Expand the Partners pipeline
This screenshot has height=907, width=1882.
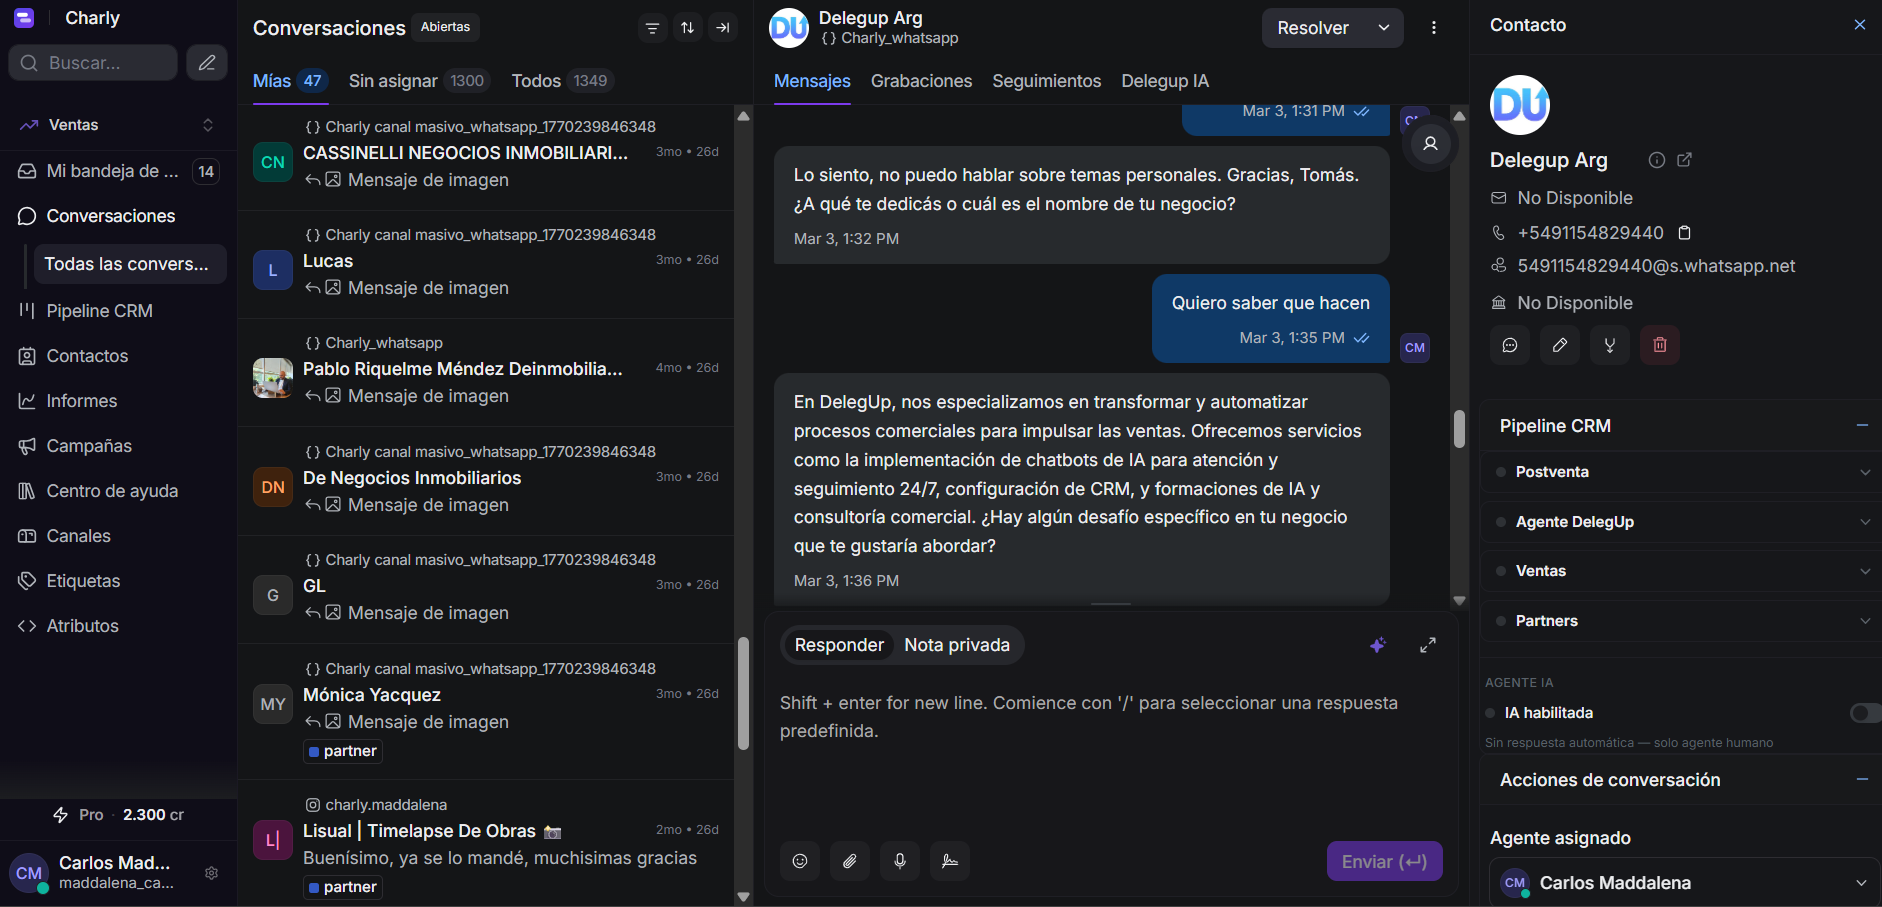point(1680,621)
